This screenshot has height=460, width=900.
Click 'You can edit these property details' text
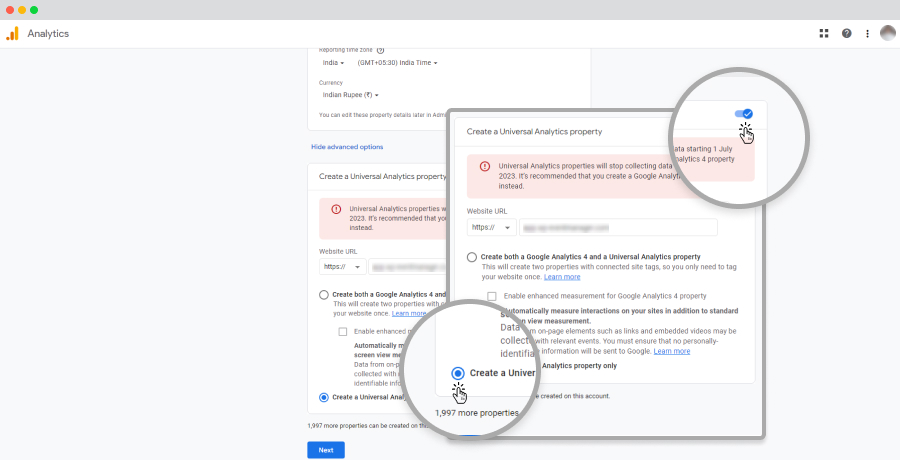(382, 115)
